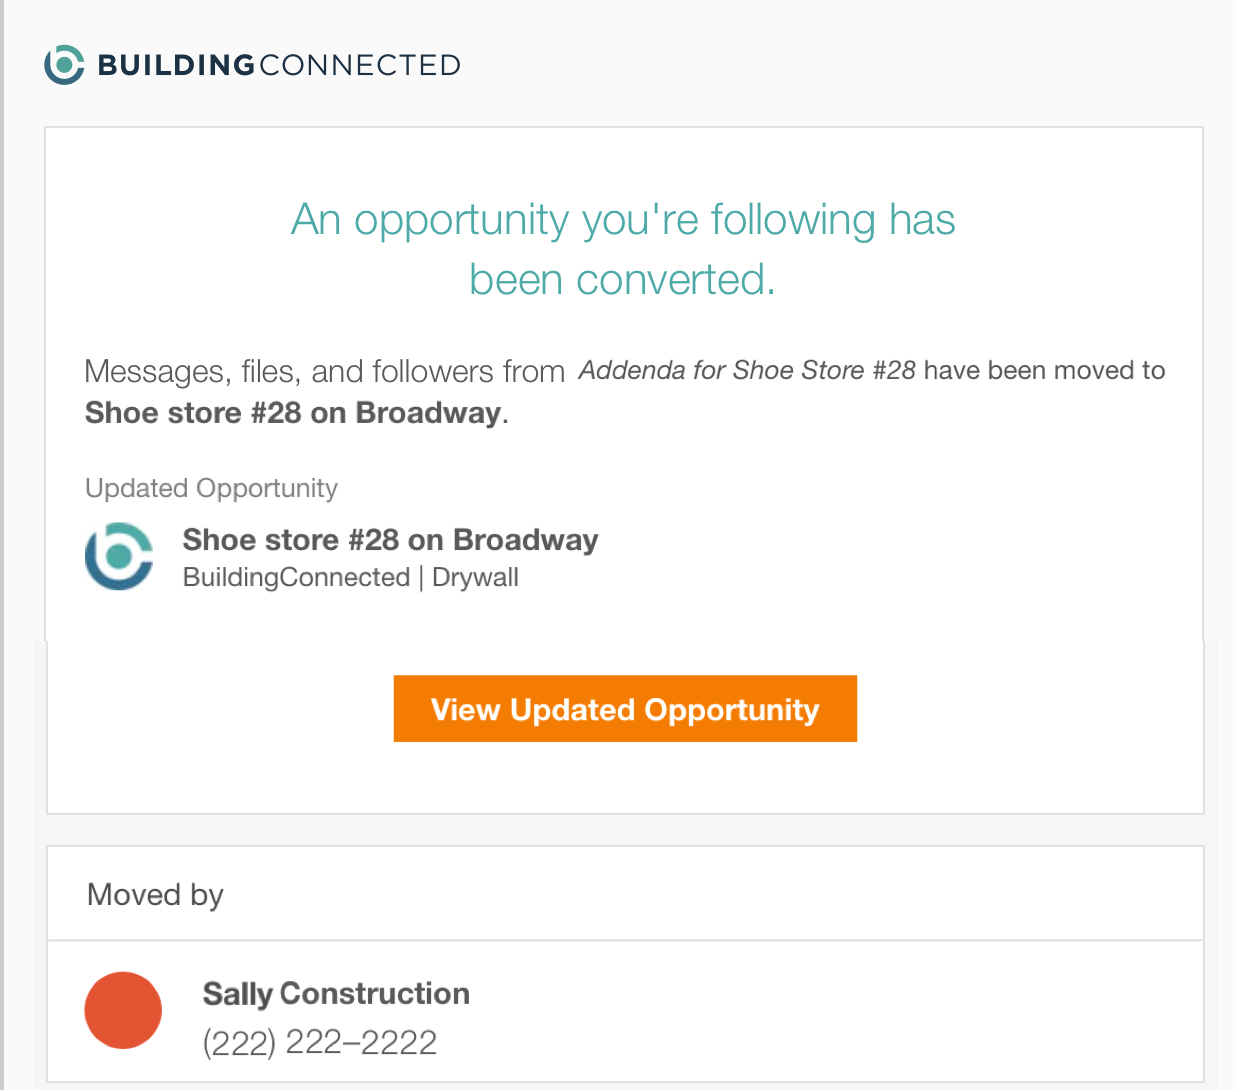Click phone number (222) 222-2222

tap(320, 1043)
